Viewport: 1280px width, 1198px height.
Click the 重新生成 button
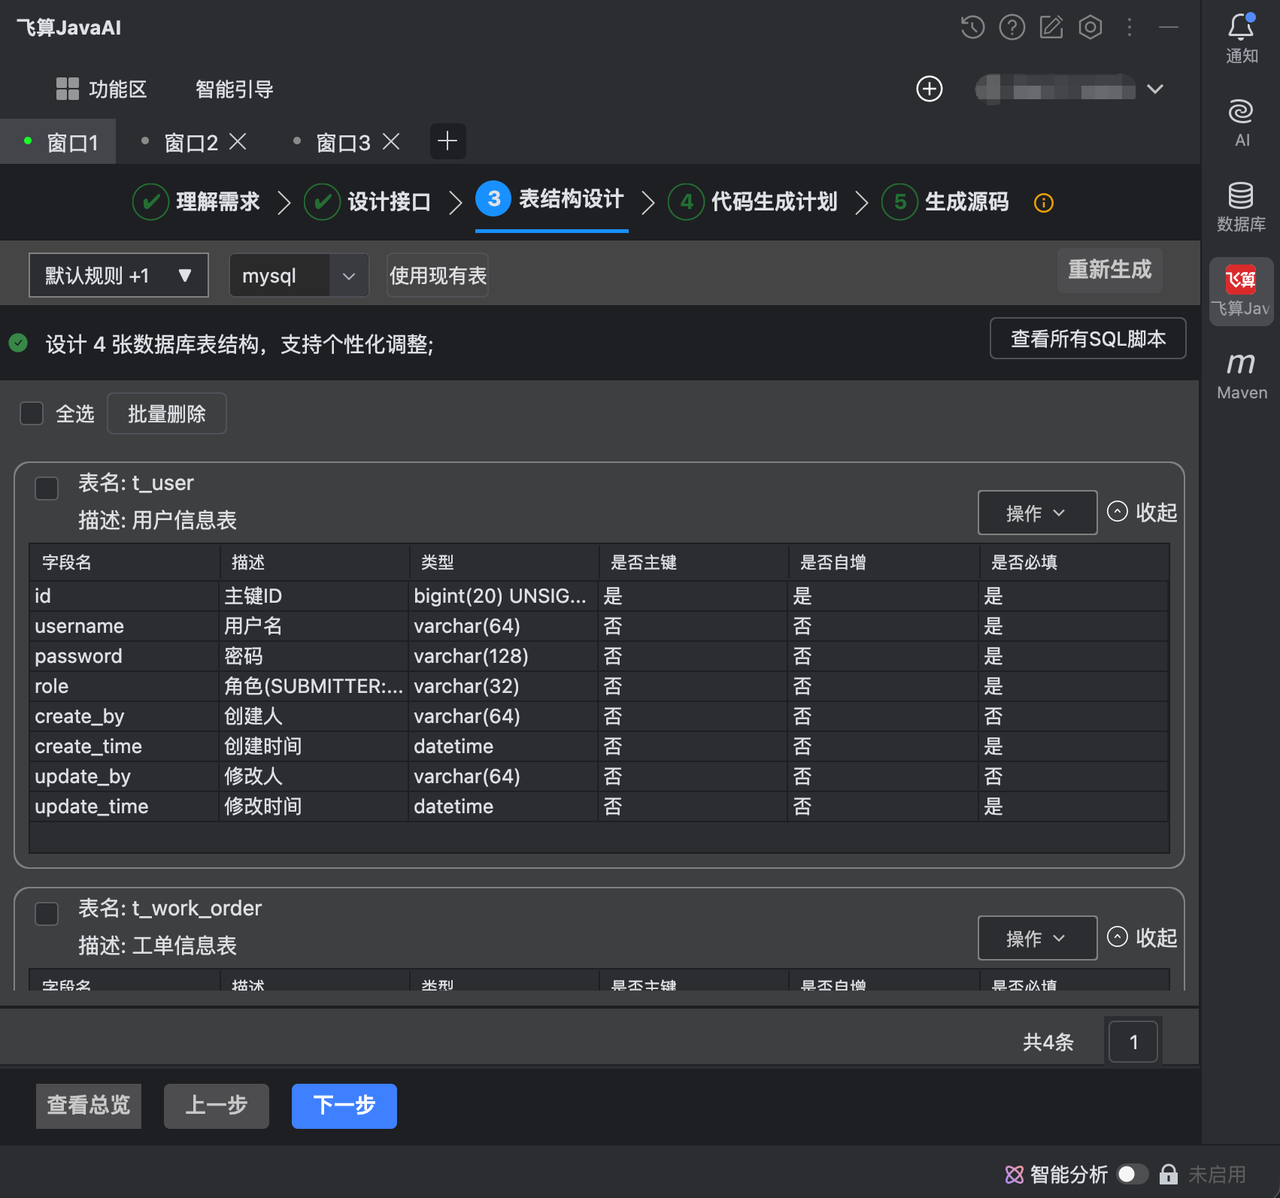[x=1110, y=270]
